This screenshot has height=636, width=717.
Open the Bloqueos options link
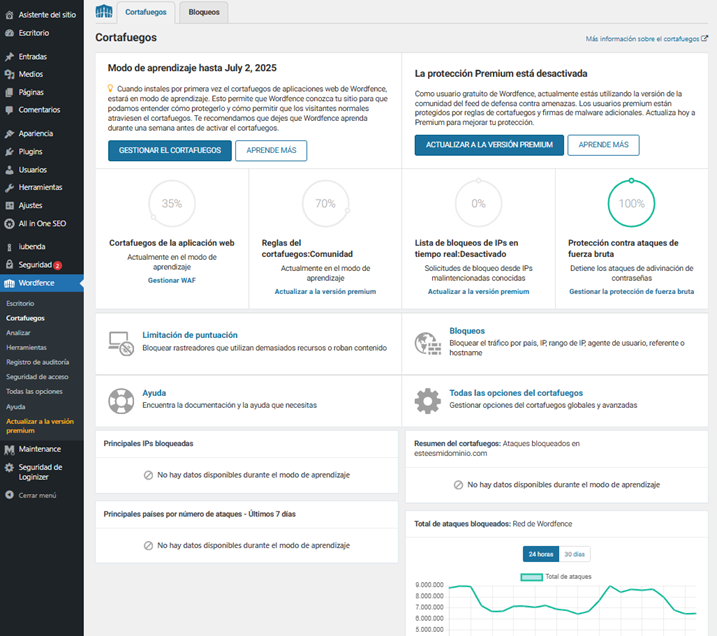(x=467, y=331)
